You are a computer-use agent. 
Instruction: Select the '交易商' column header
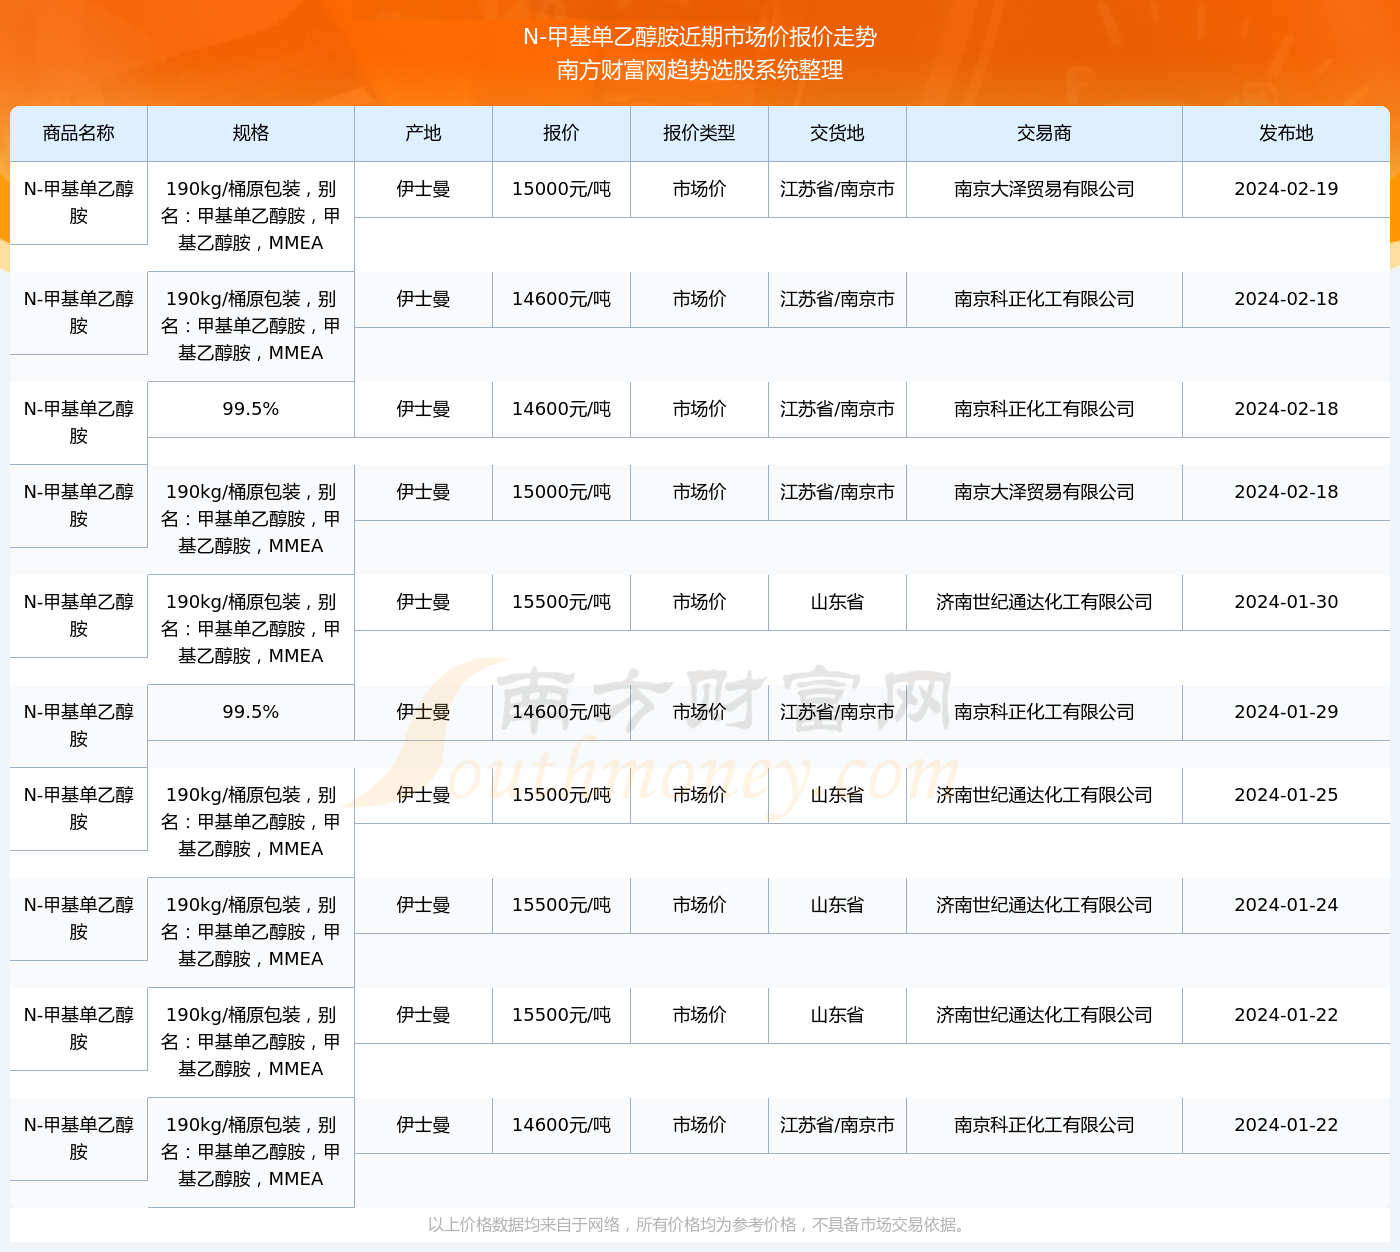coord(1044,133)
